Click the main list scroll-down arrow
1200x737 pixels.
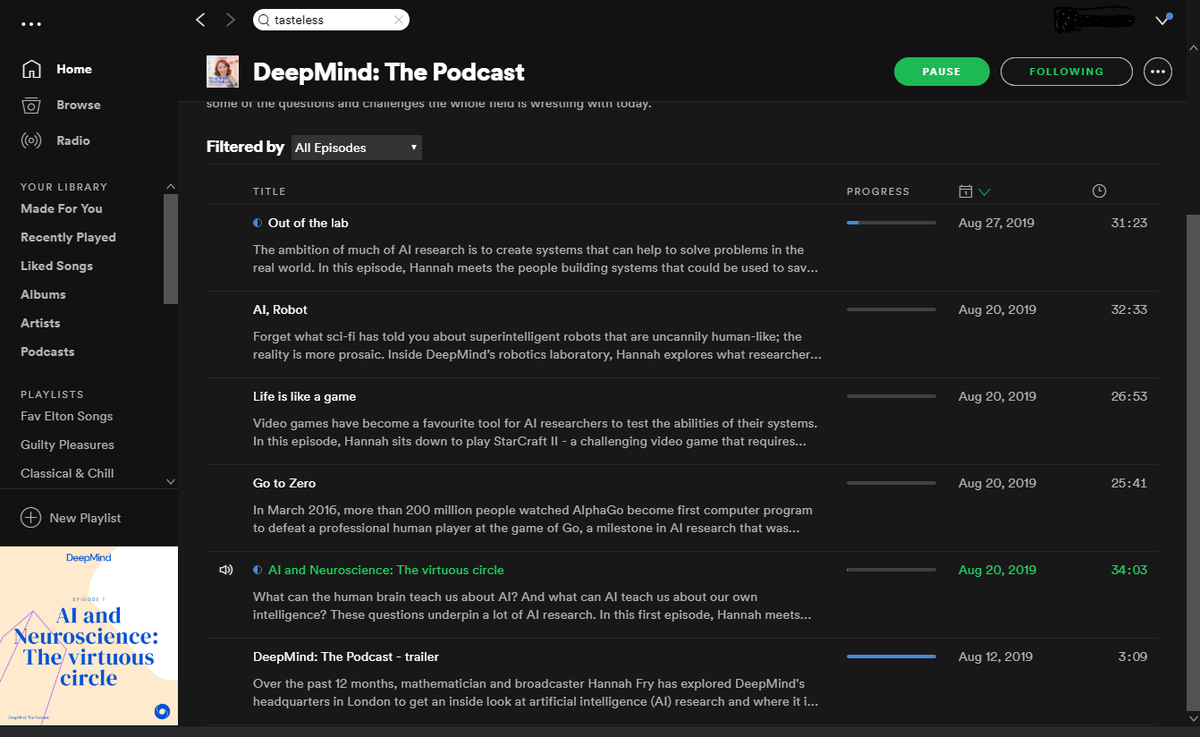click(x=1191, y=718)
